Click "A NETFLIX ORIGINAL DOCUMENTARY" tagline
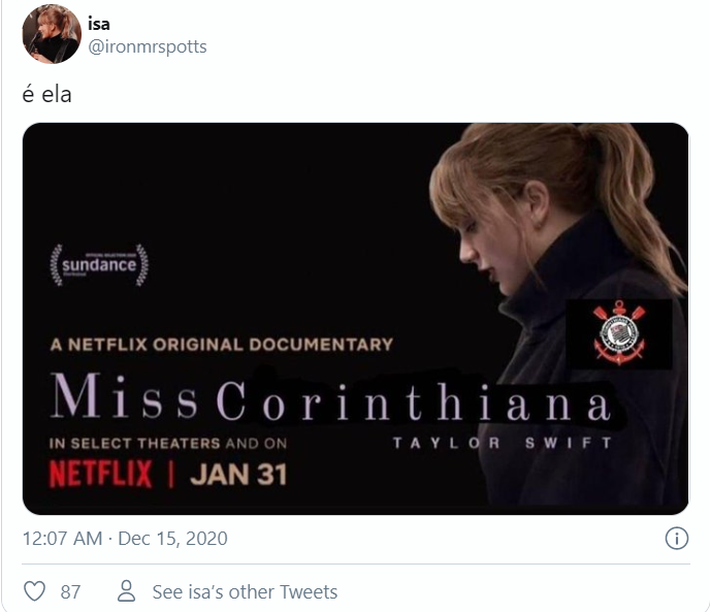The width and height of the screenshot is (710, 612). click(x=221, y=344)
